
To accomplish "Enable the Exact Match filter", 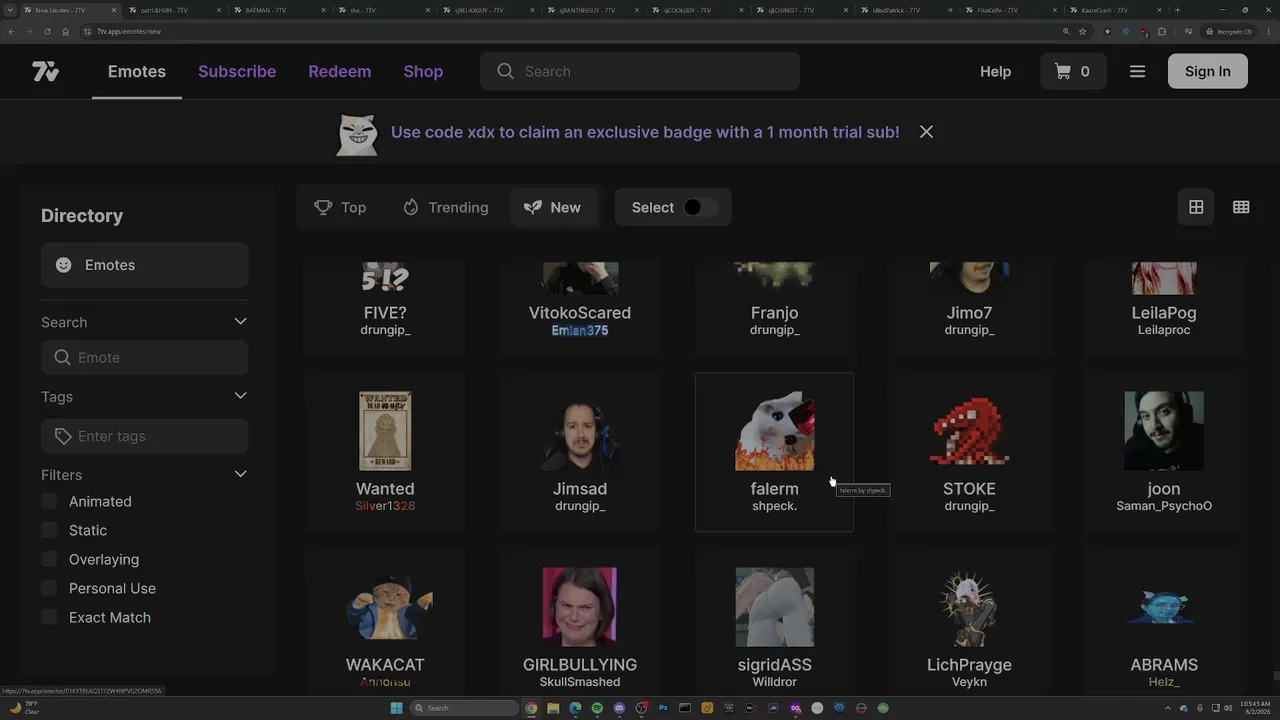I will pos(49,617).
